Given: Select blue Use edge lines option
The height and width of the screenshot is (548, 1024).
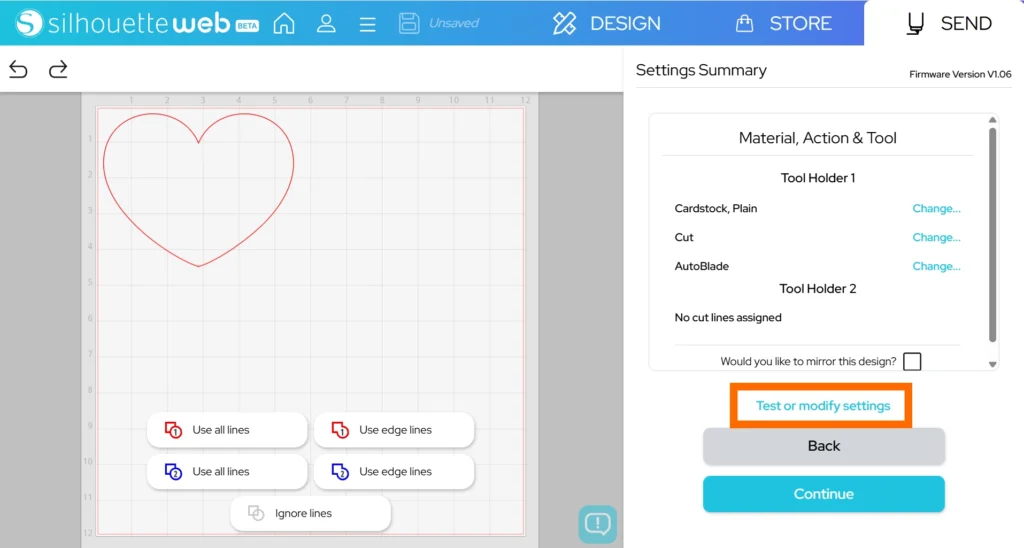Looking at the screenshot, I should point(393,472).
